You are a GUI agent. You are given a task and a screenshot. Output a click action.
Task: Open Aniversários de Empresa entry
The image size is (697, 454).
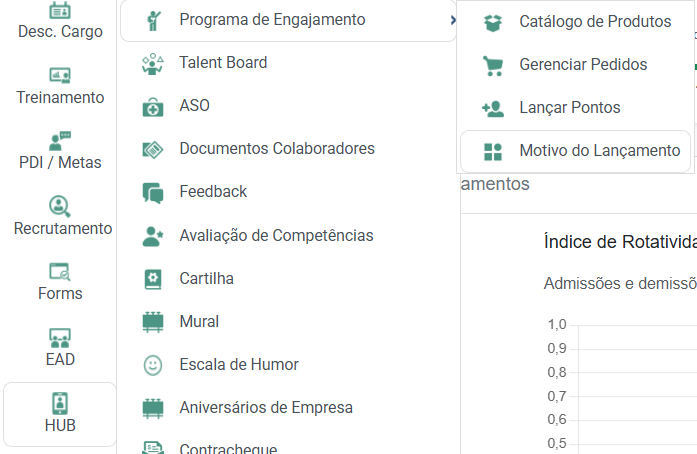pyautogui.click(x=265, y=408)
